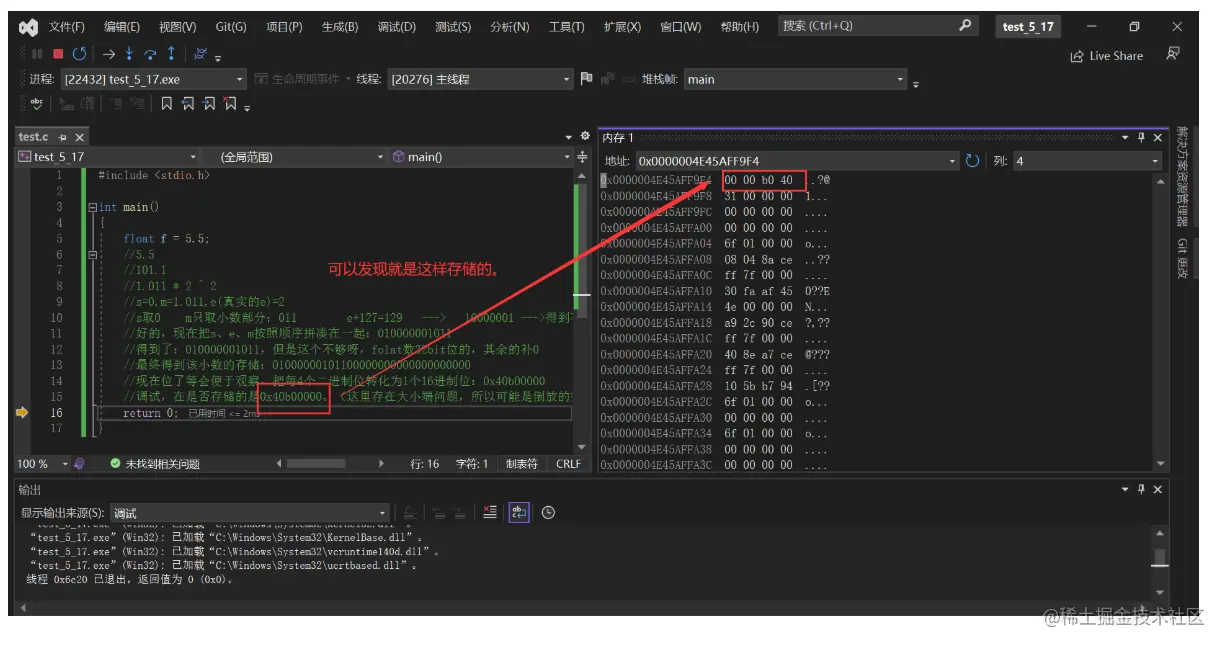Click the feedback icon near Live Share
1224x647 pixels.
pos(1174,54)
